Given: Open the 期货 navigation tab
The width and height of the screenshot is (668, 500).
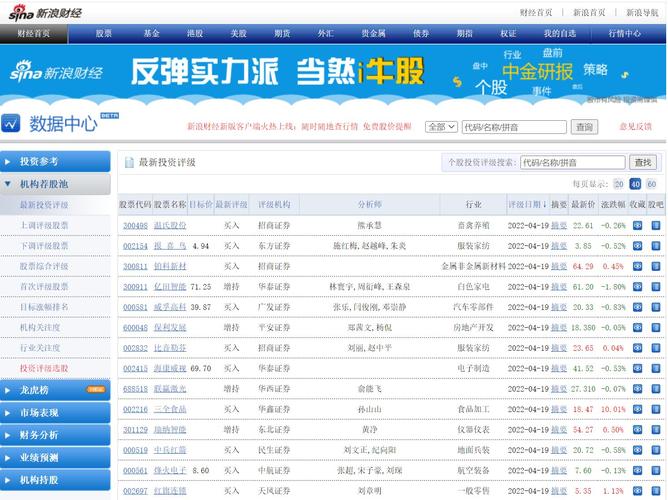Looking at the screenshot, I should (x=282, y=34).
